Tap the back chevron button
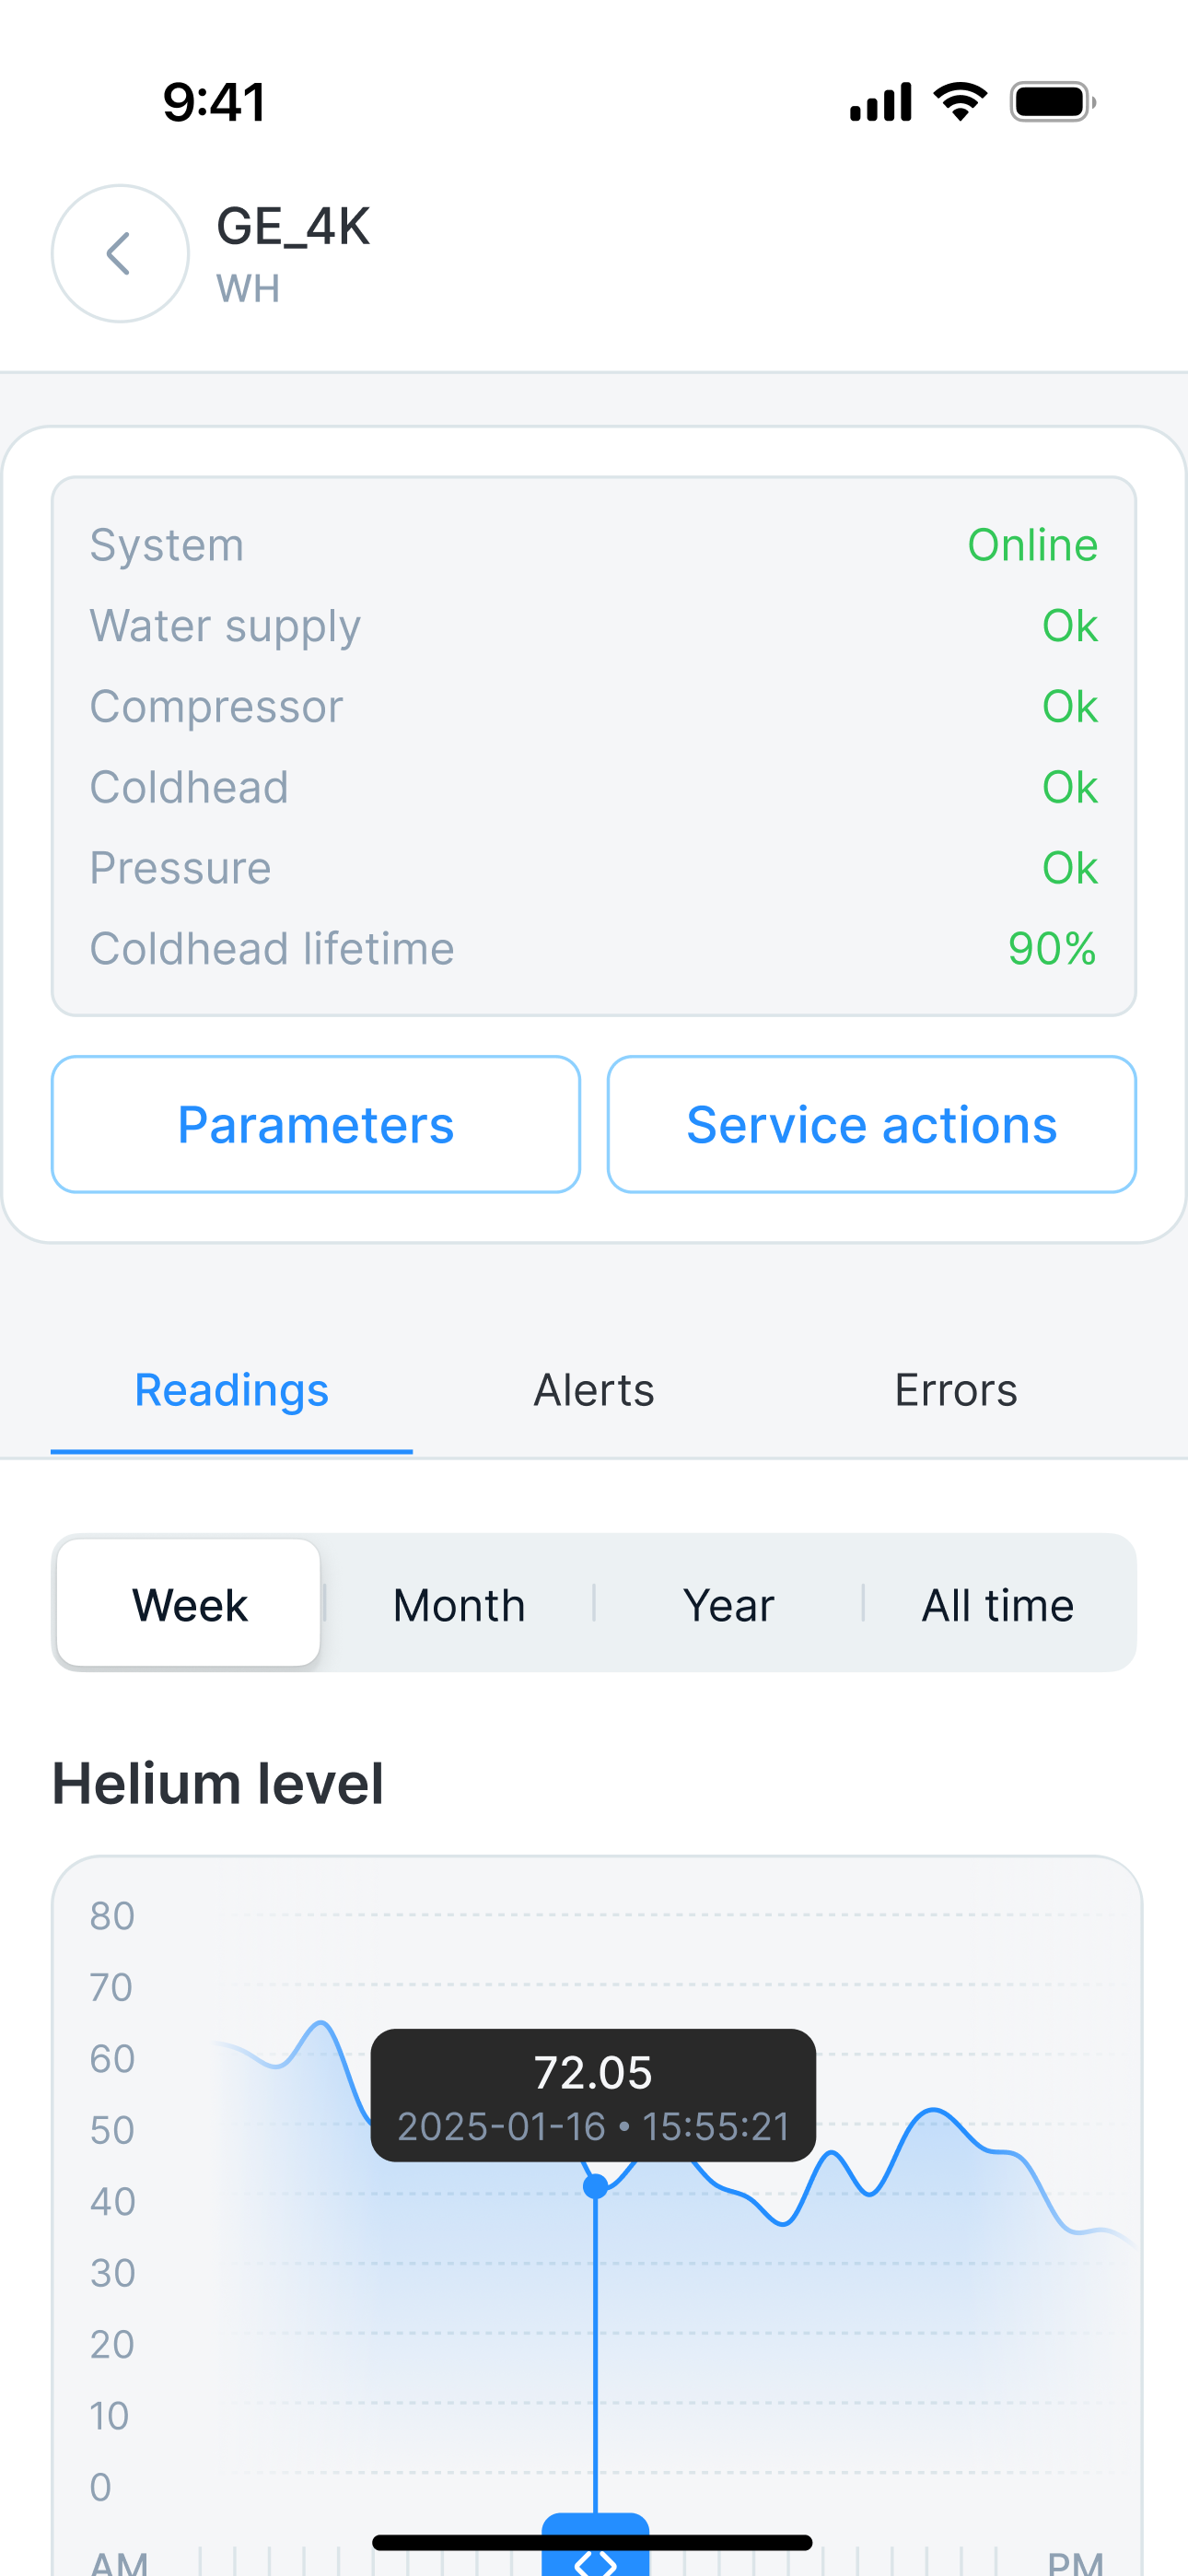Screen dimensions: 1188x2576 (x=120, y=253)
